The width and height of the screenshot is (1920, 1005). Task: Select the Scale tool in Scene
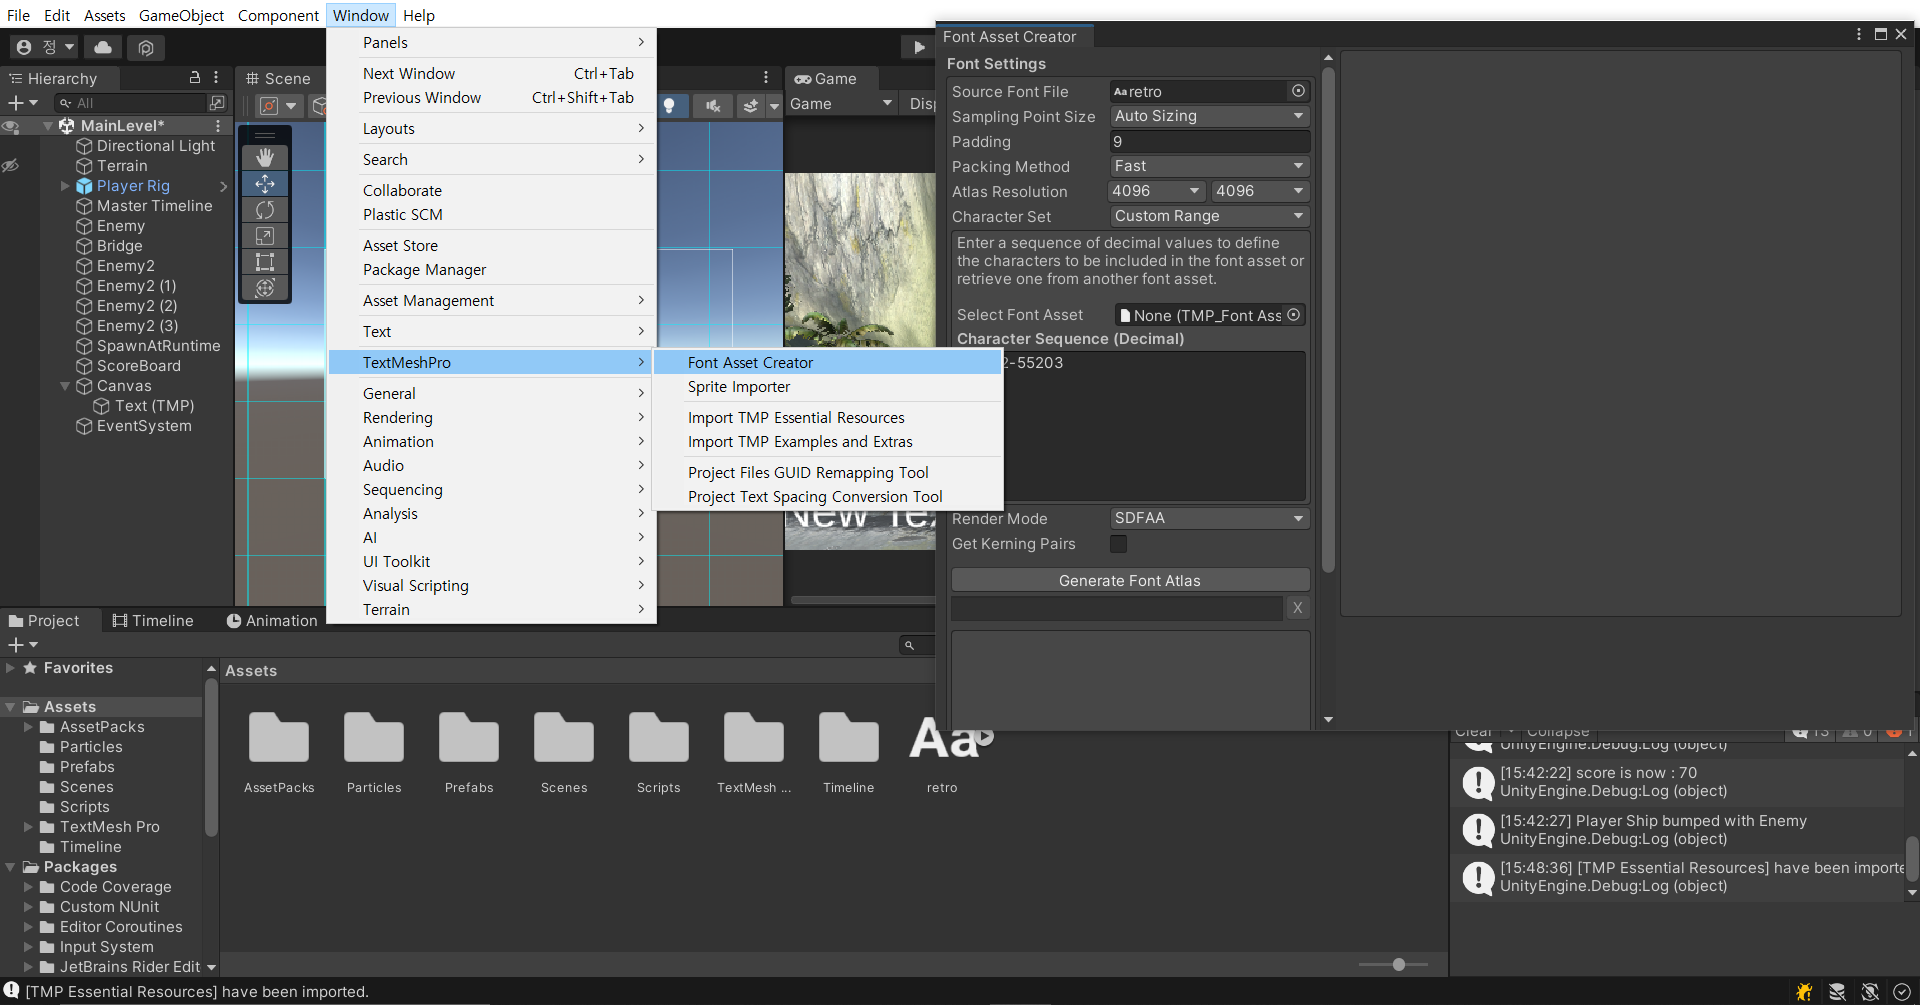click(265, 235)
